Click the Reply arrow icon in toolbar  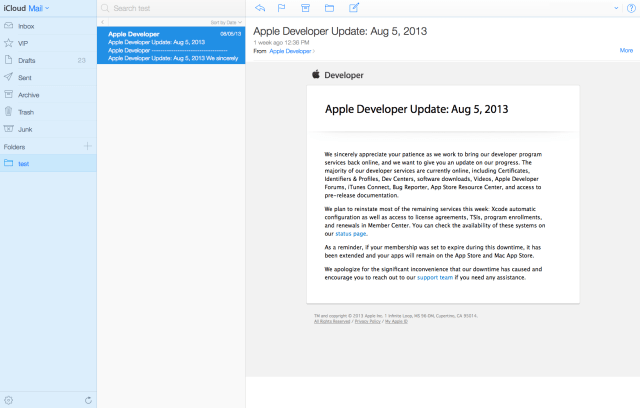(x=261, y=8)
